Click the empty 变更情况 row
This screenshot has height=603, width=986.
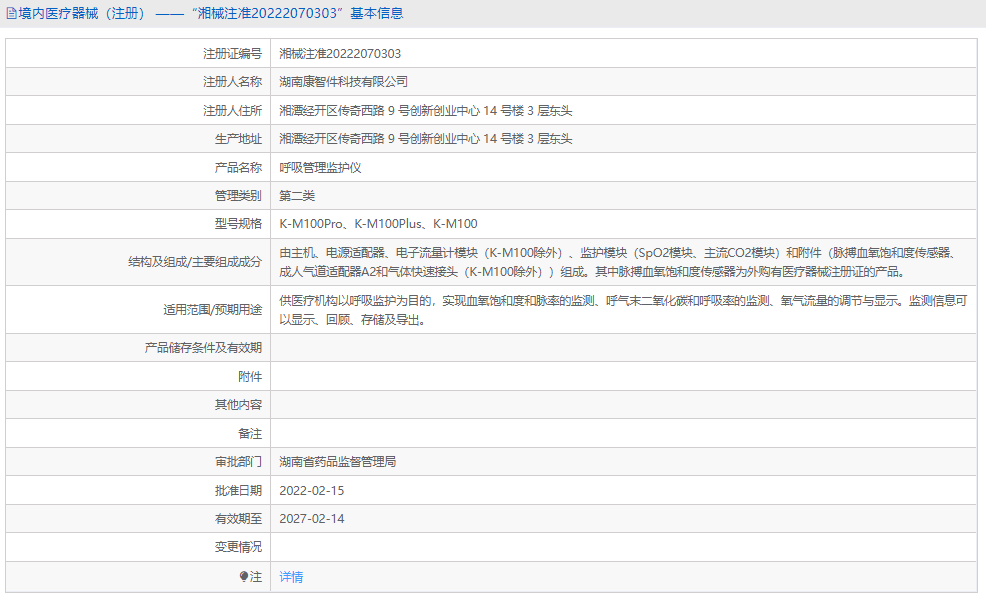(500, 548)
